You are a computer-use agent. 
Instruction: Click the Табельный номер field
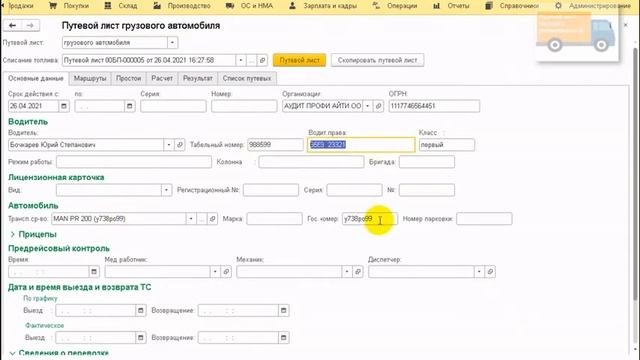[x=276, y=145]
